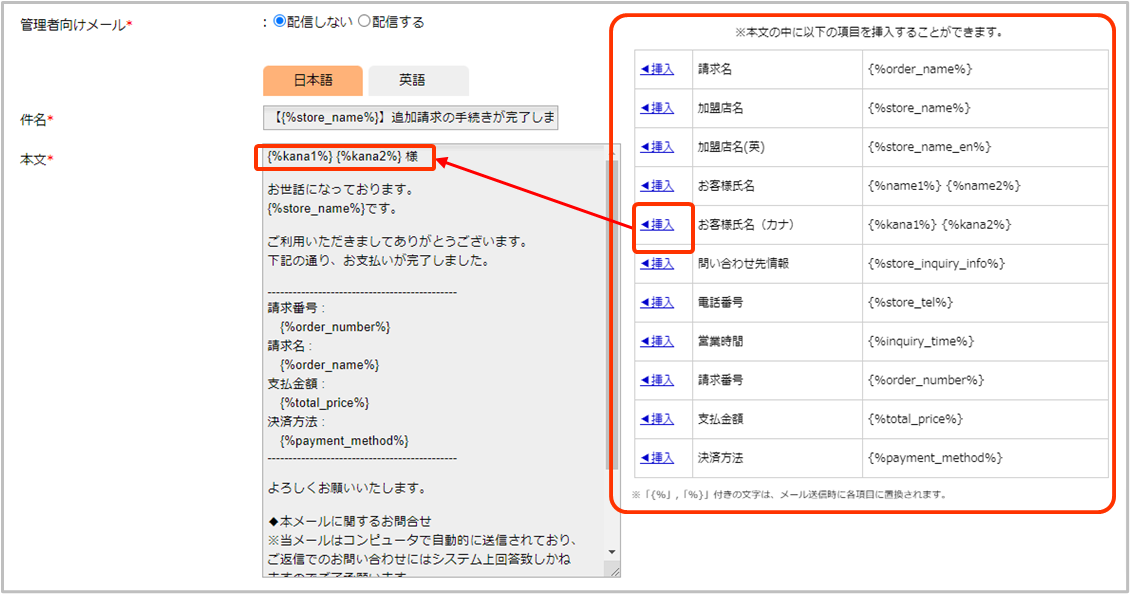Select the 配信しない radio button
Viewport: 1130px width, 594px height.
tap(280, 22)
